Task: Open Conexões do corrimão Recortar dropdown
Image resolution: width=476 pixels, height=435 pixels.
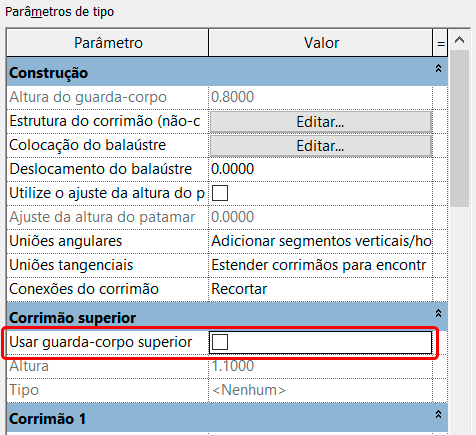Action: 321,289
